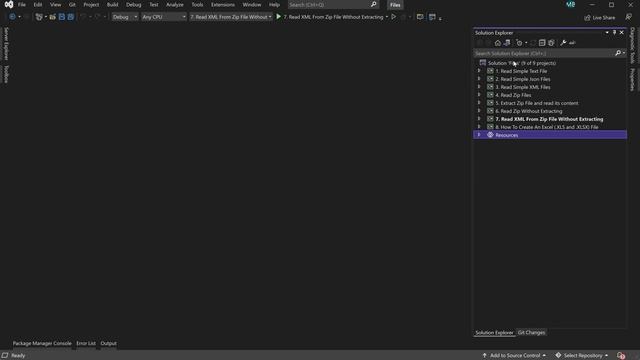640x360 pixels.
Task: Click the Navigate Backward toolbar button
Action: (12, 17)
